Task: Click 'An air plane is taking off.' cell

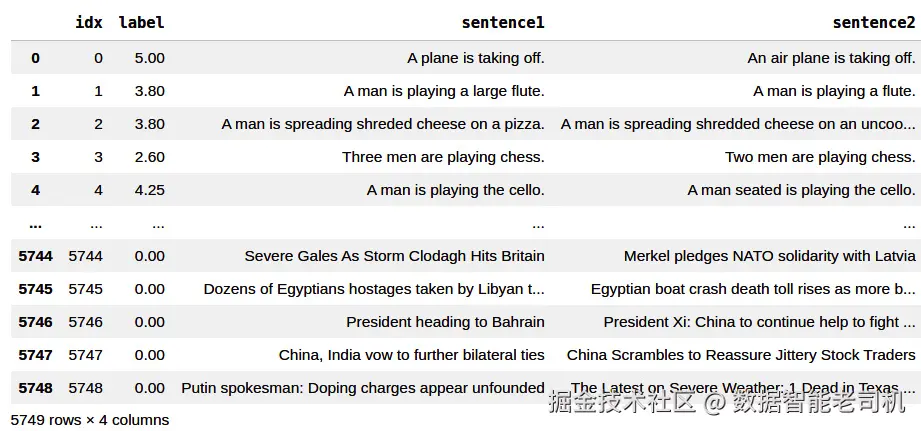Action: tap(831, 58)
